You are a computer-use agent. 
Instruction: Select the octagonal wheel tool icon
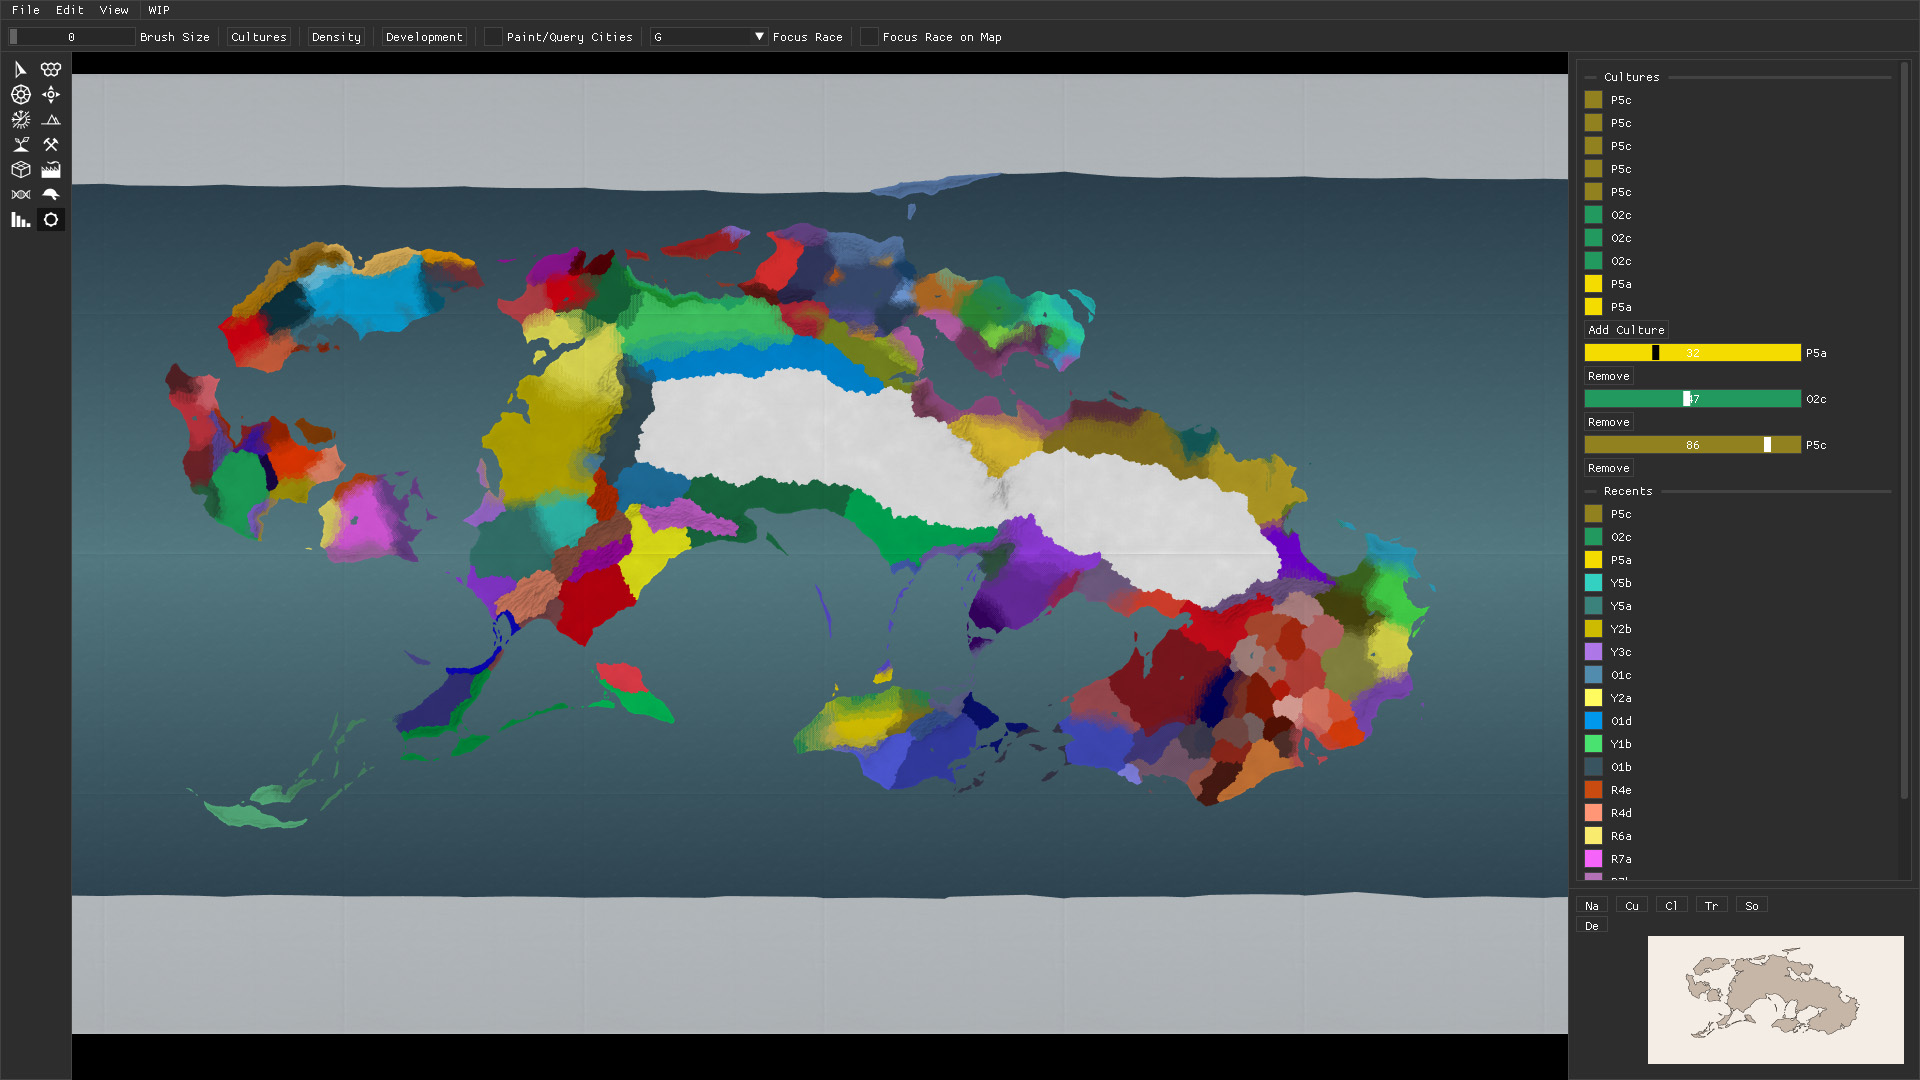20,94
